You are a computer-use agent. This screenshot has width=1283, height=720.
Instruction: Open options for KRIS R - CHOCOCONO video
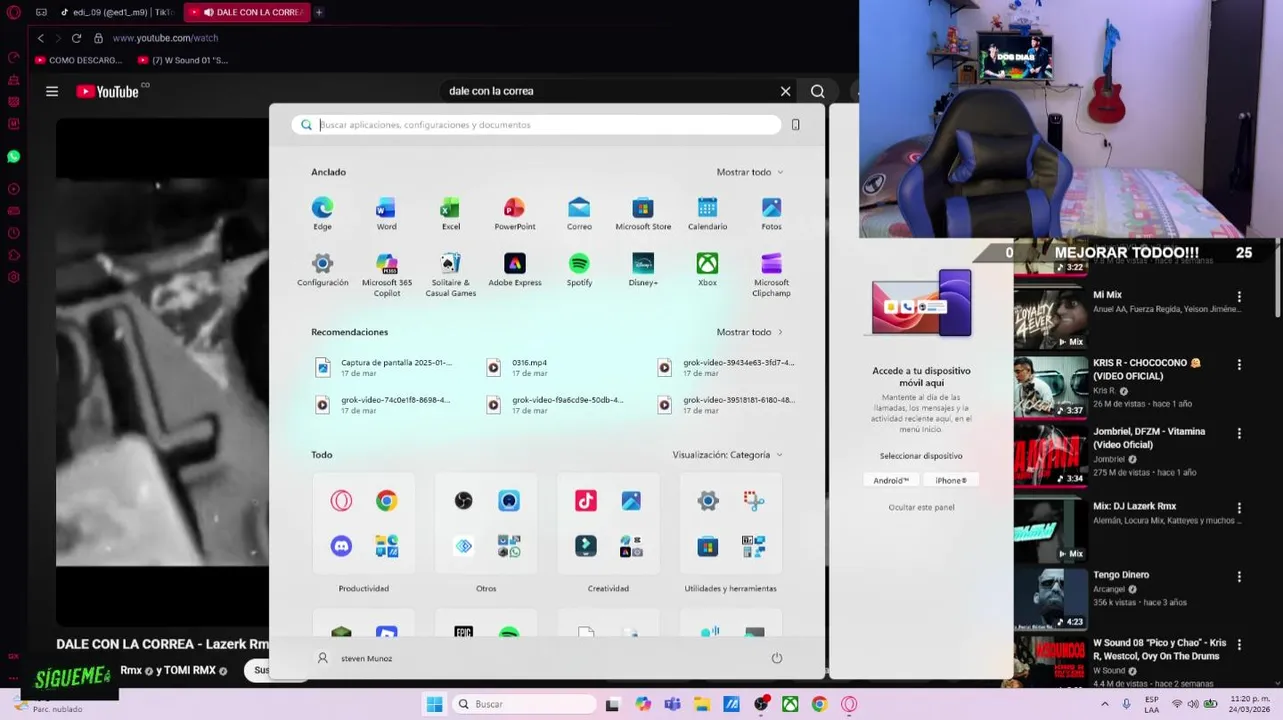(x=1239, y=365)
